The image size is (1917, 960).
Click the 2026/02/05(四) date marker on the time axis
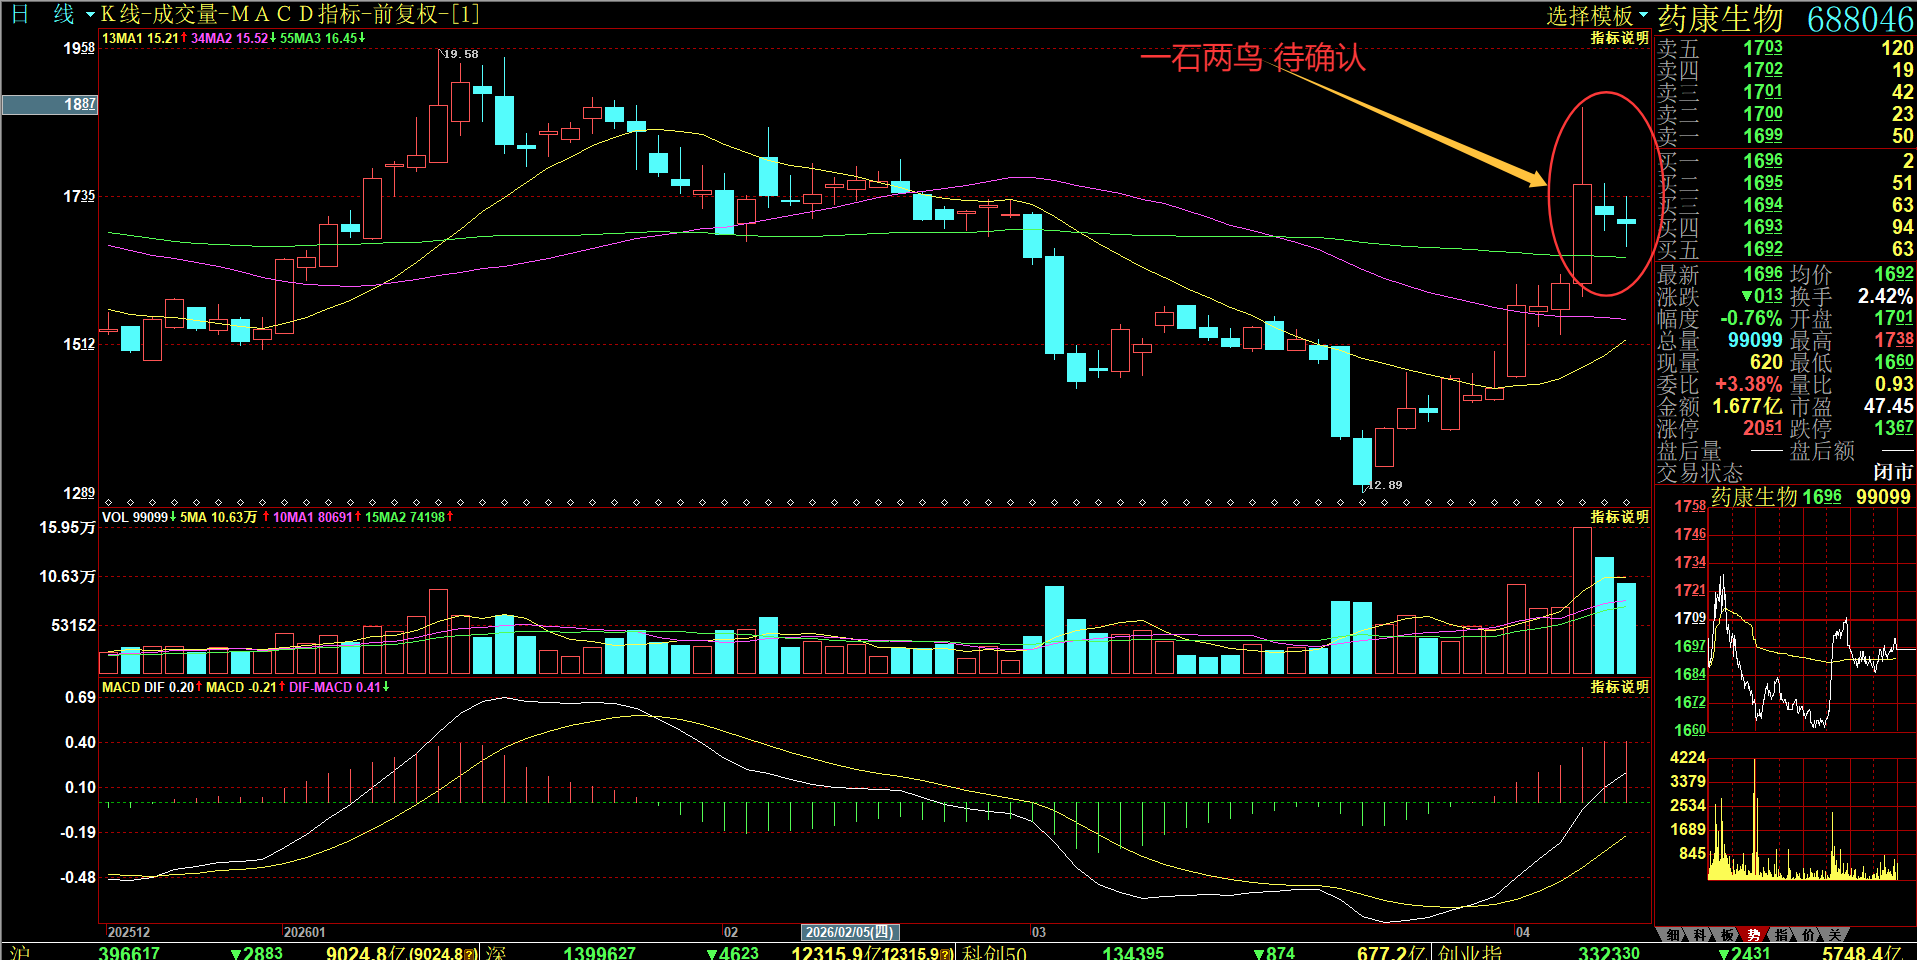pyautogui.click(x=850, y=932)
